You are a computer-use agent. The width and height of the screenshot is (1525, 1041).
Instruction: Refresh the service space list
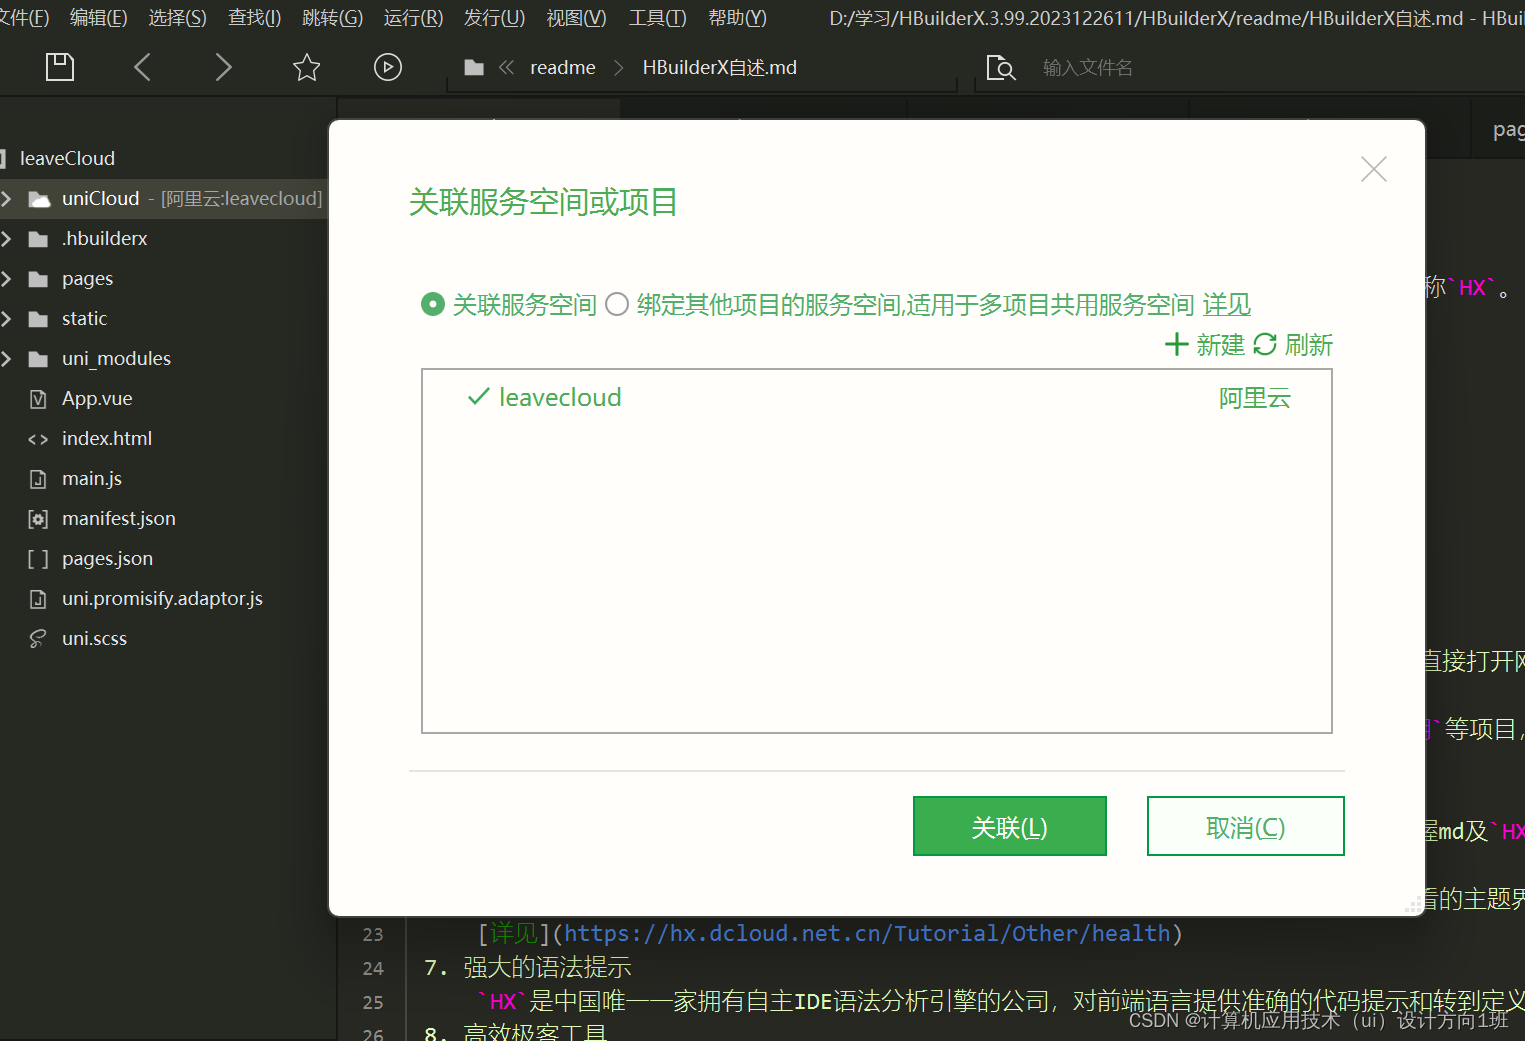pyautogui.click(x=1296, y=344)
